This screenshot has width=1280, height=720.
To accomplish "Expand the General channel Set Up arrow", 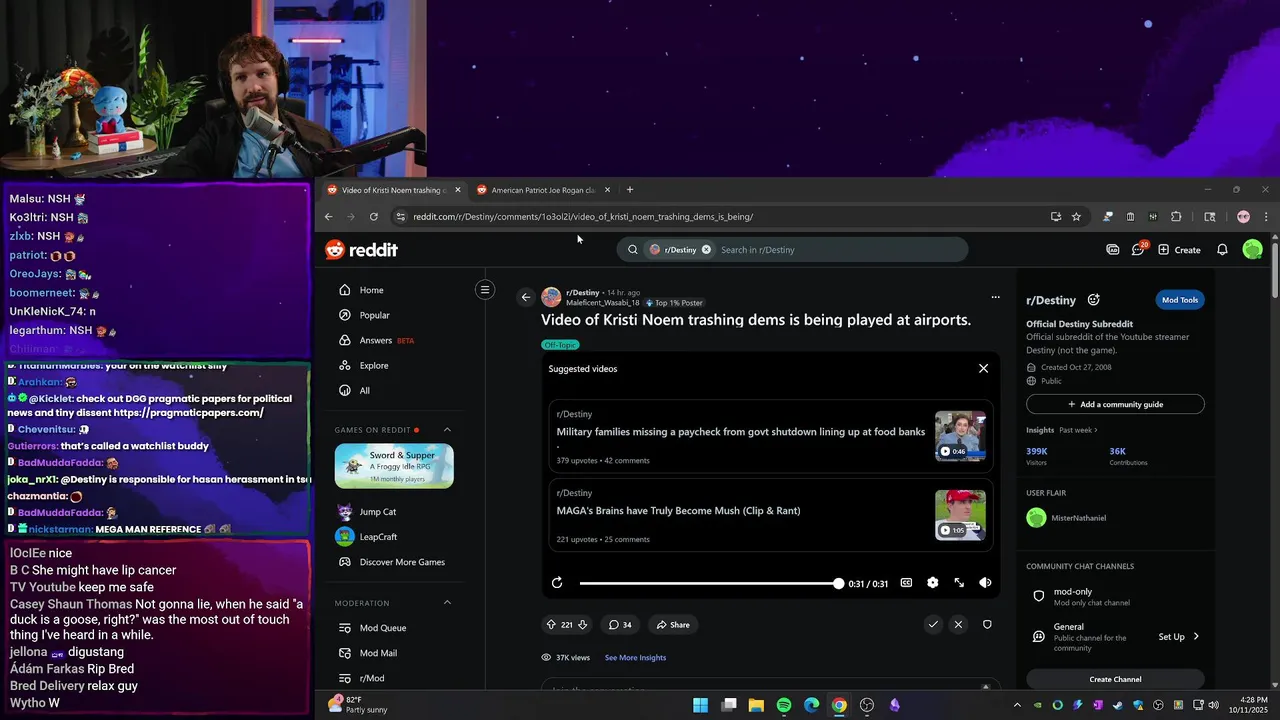I will (x=1196, y=637).
